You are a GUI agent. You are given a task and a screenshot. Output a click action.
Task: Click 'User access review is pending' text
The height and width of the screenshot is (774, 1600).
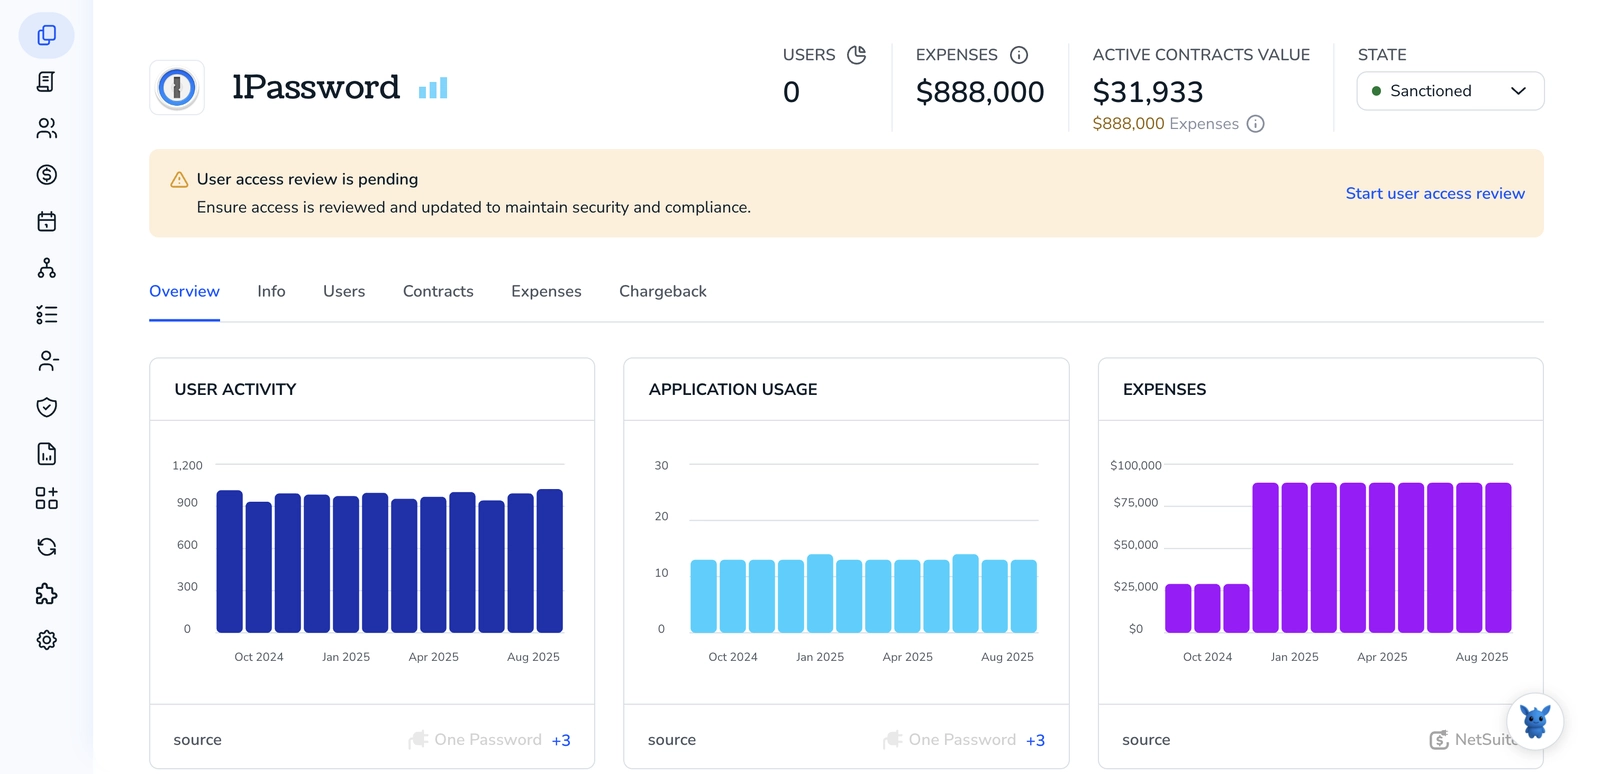(x=307, y=179)
